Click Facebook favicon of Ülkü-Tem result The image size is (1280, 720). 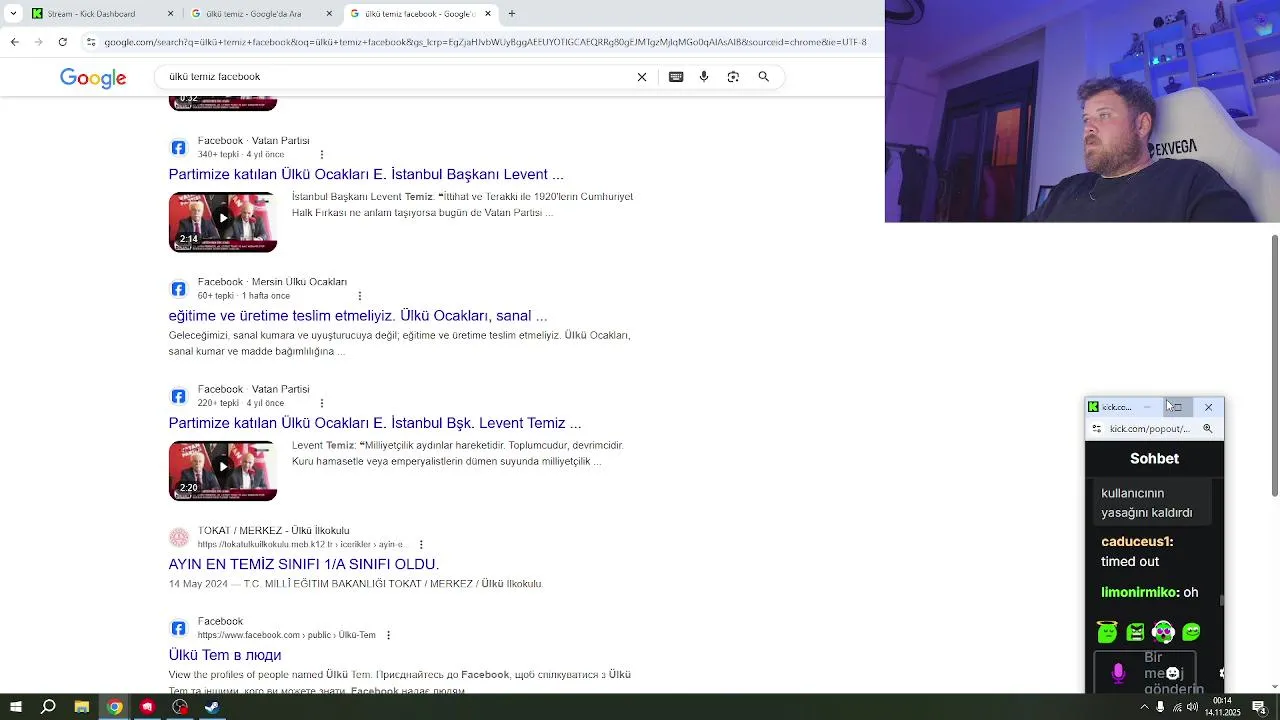(178, 628)
